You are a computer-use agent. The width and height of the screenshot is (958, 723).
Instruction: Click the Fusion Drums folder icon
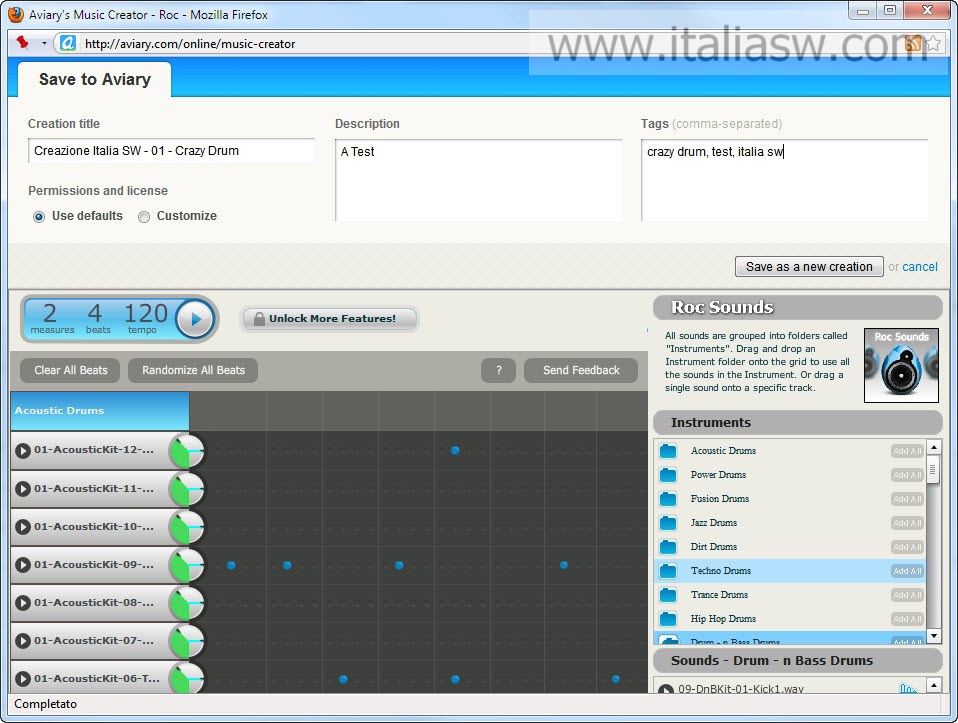(668, 499)
